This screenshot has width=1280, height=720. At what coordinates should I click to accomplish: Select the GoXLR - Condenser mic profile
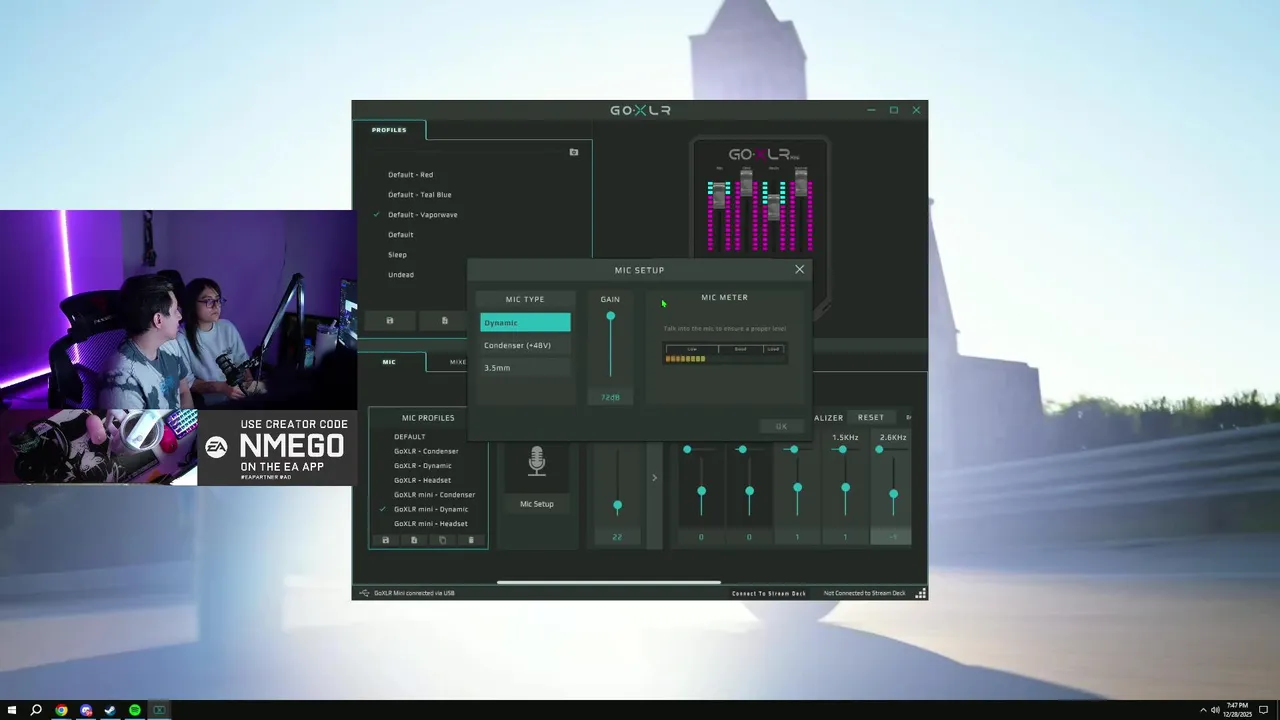(426, 451)
